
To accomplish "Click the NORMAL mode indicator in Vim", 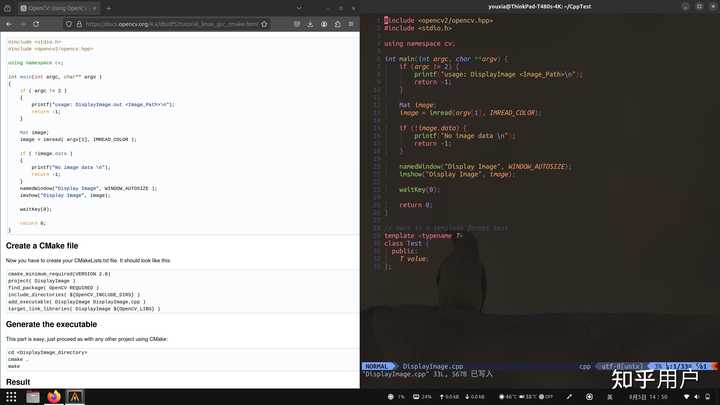I will tap(377, 366).
